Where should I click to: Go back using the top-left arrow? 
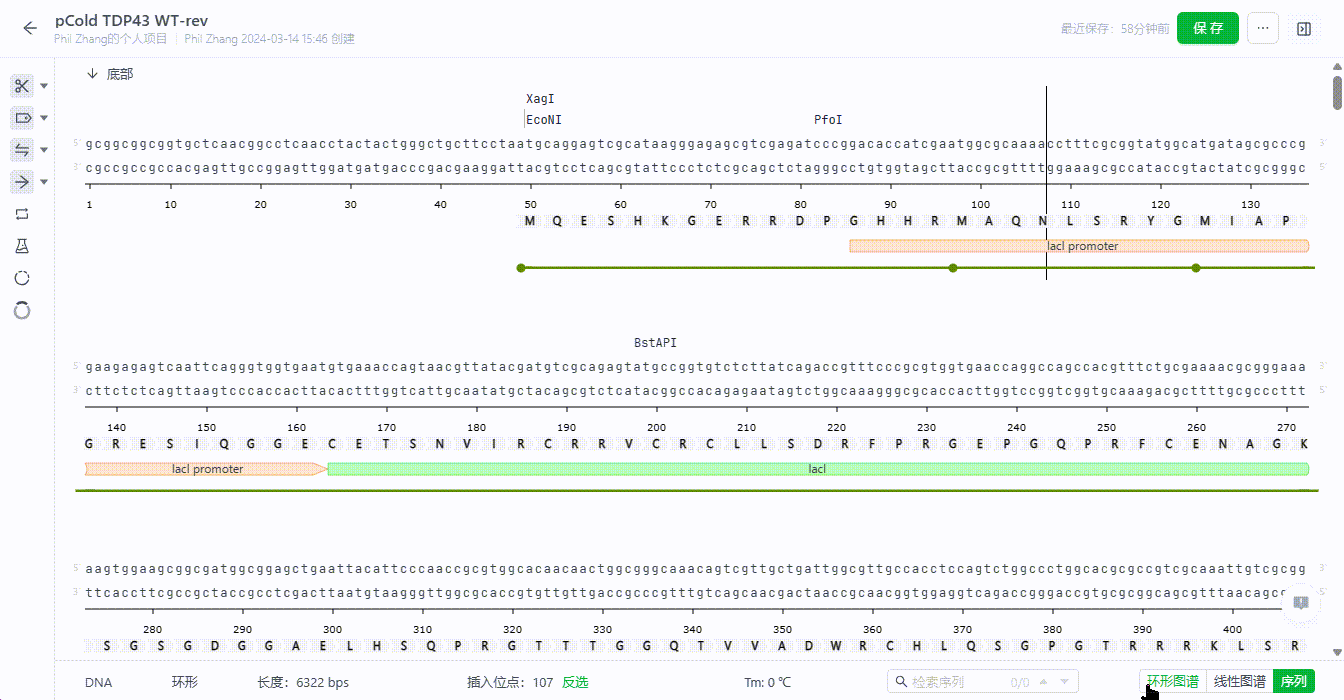click(30, 29)
